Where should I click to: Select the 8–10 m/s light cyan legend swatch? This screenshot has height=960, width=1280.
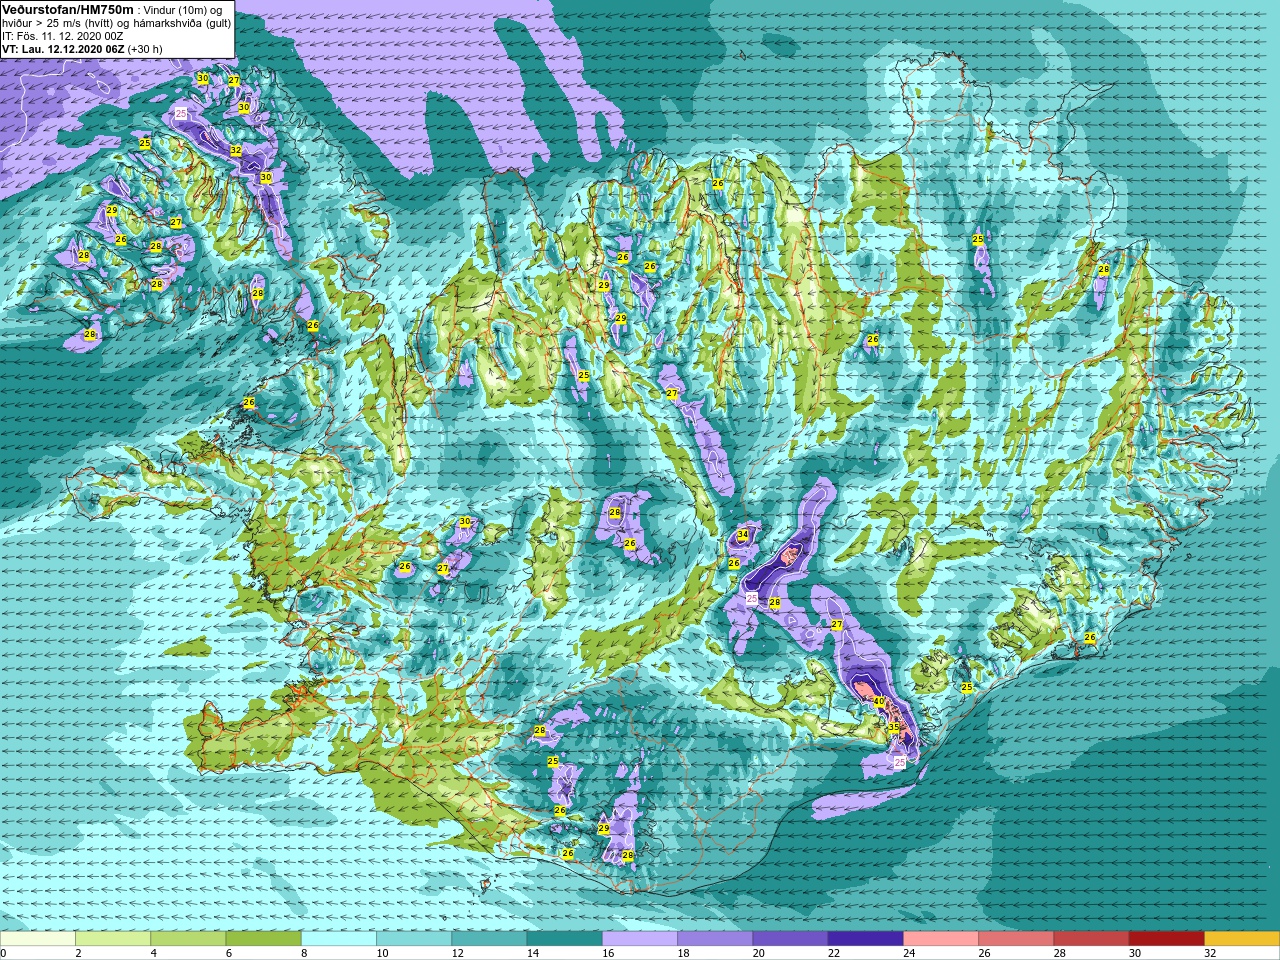pos(339,939)
